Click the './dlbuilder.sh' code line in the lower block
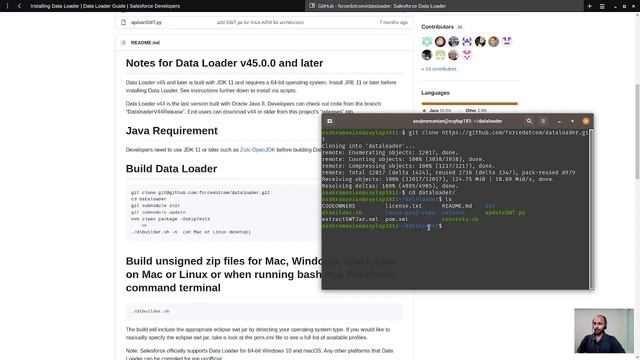This screenshot has height=360, width=640. [150, 311]
